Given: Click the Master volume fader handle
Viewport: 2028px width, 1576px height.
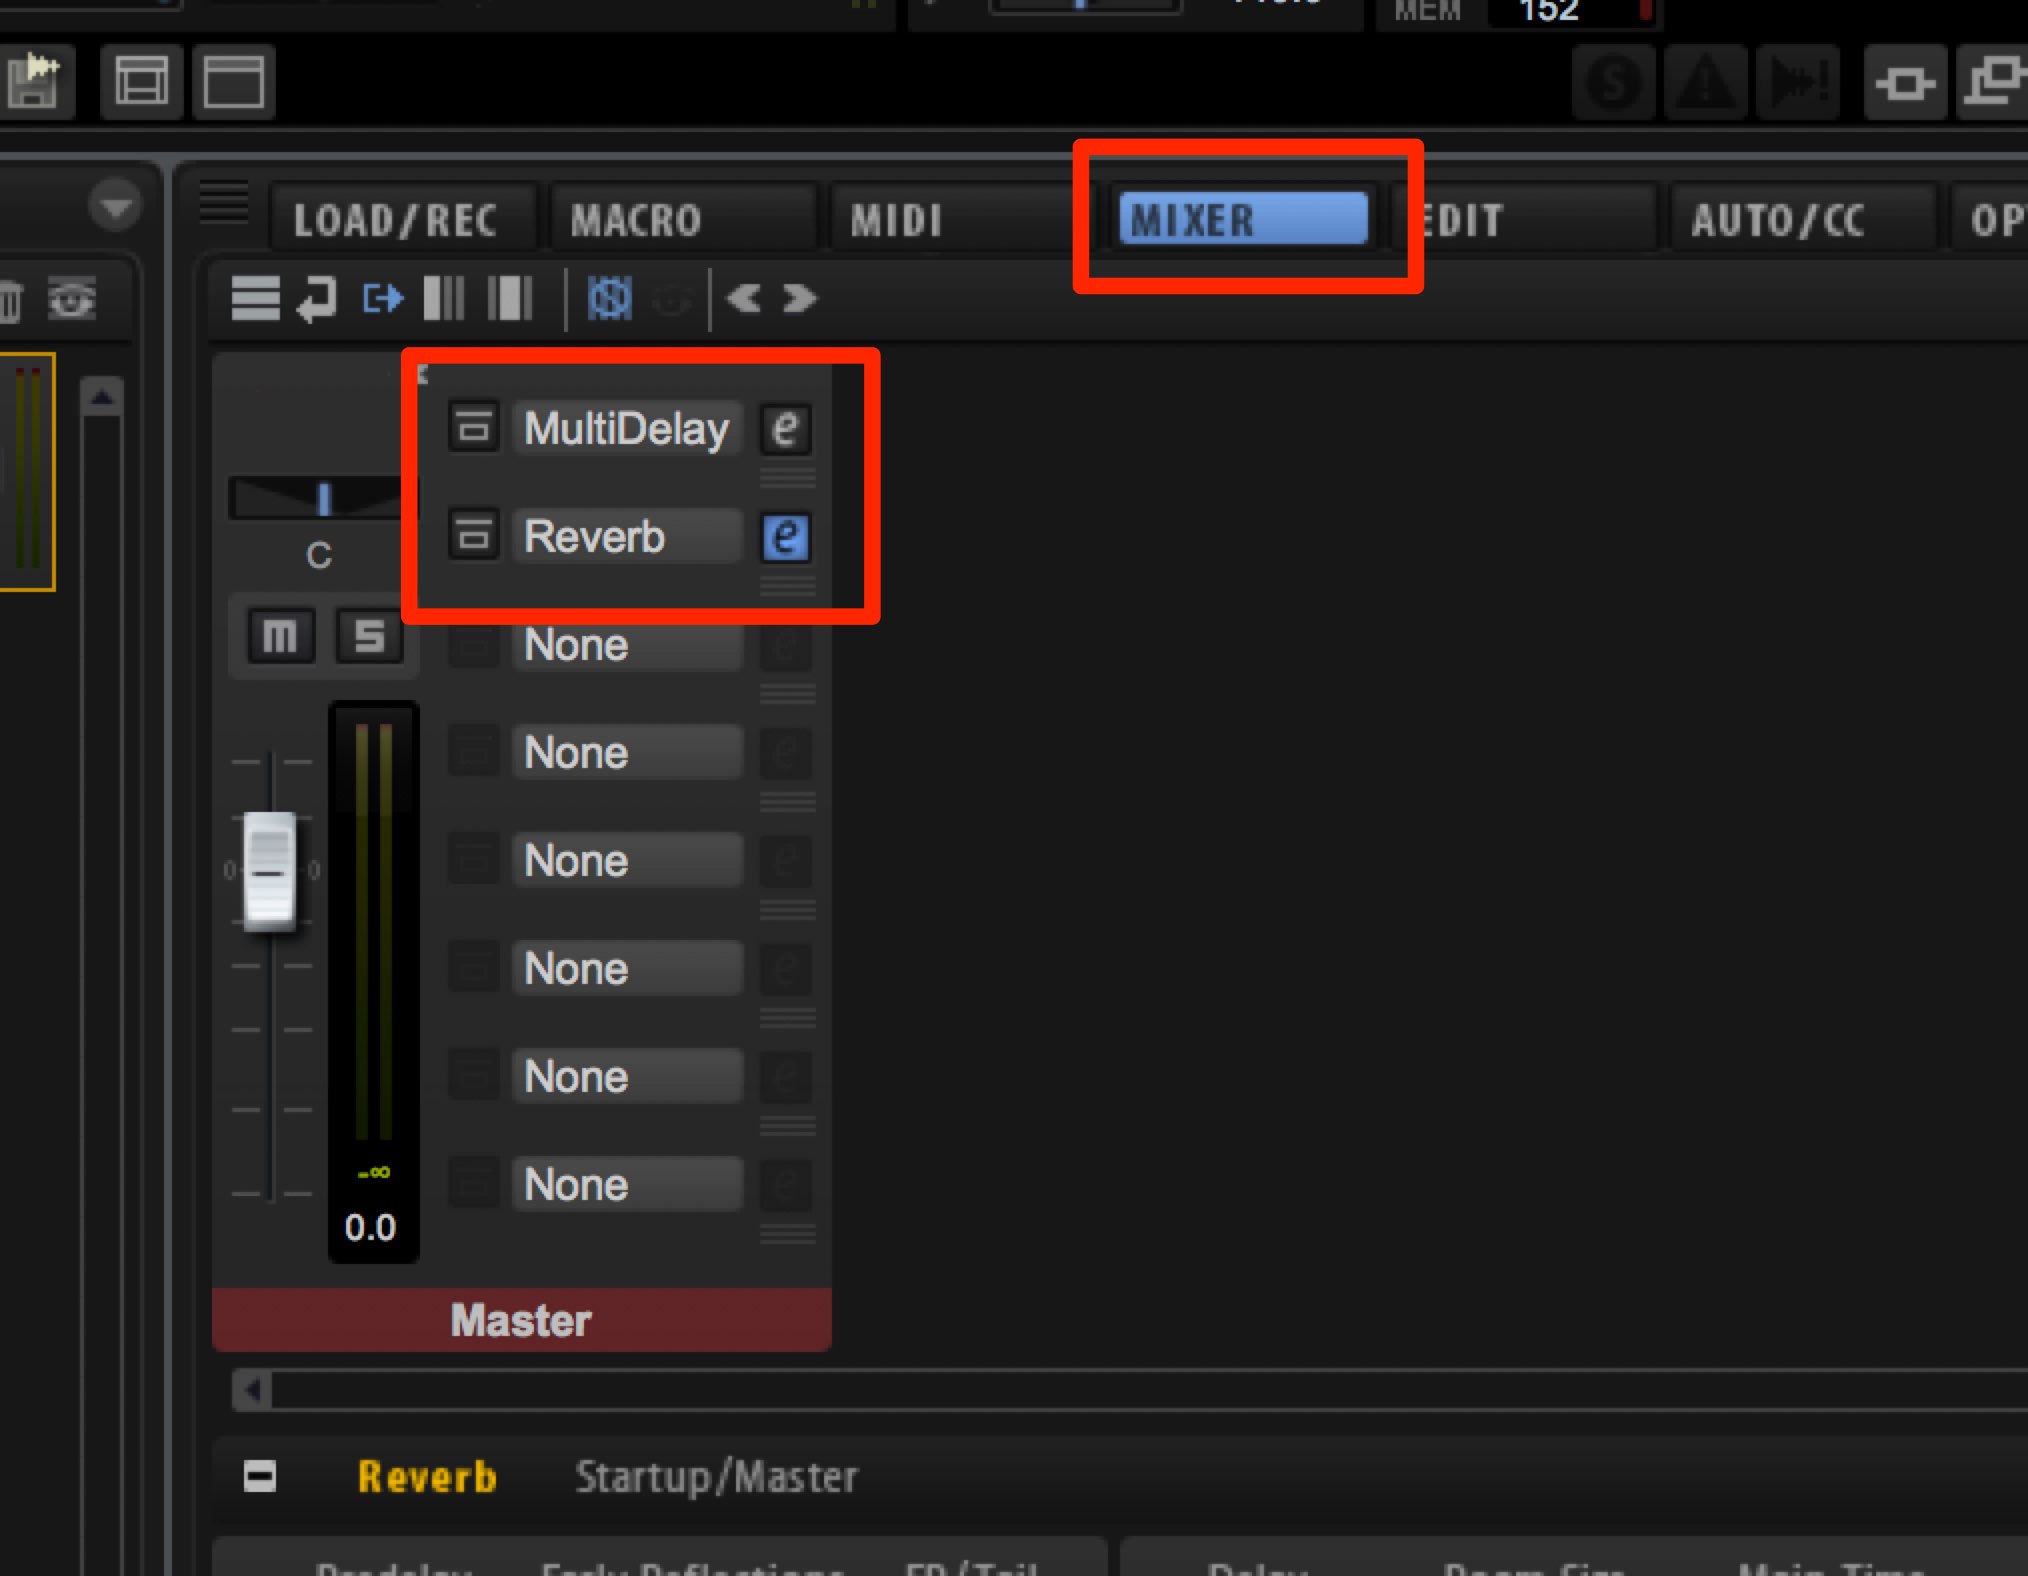Looking at the screenshot, I should pyautogui.click(x=270, y=871).
